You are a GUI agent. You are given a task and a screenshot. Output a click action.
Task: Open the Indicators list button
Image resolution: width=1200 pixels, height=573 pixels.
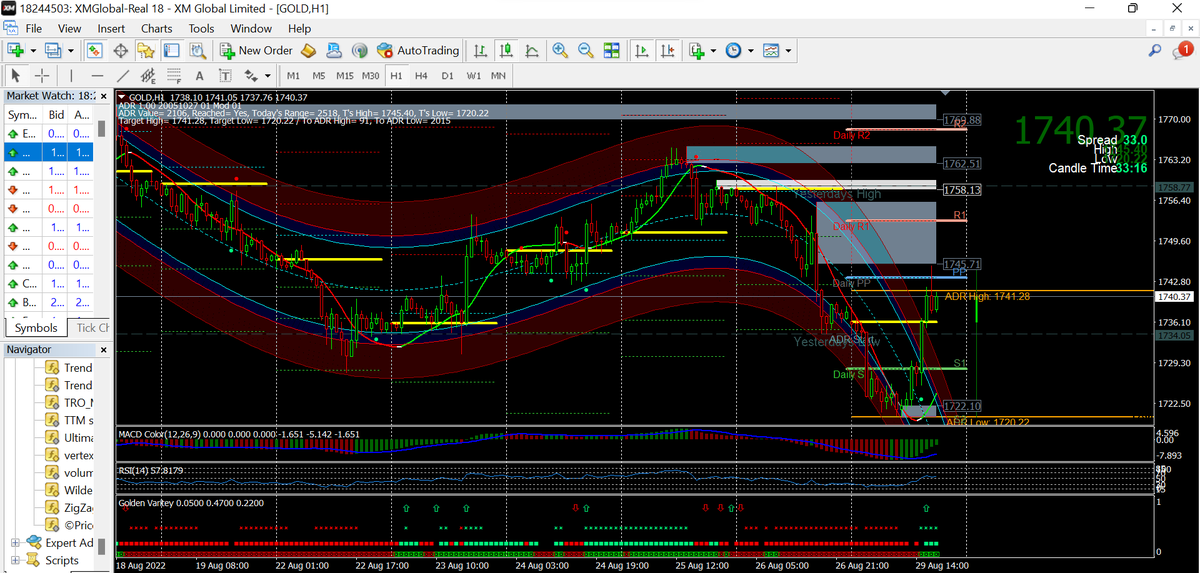tap(696, 50)
